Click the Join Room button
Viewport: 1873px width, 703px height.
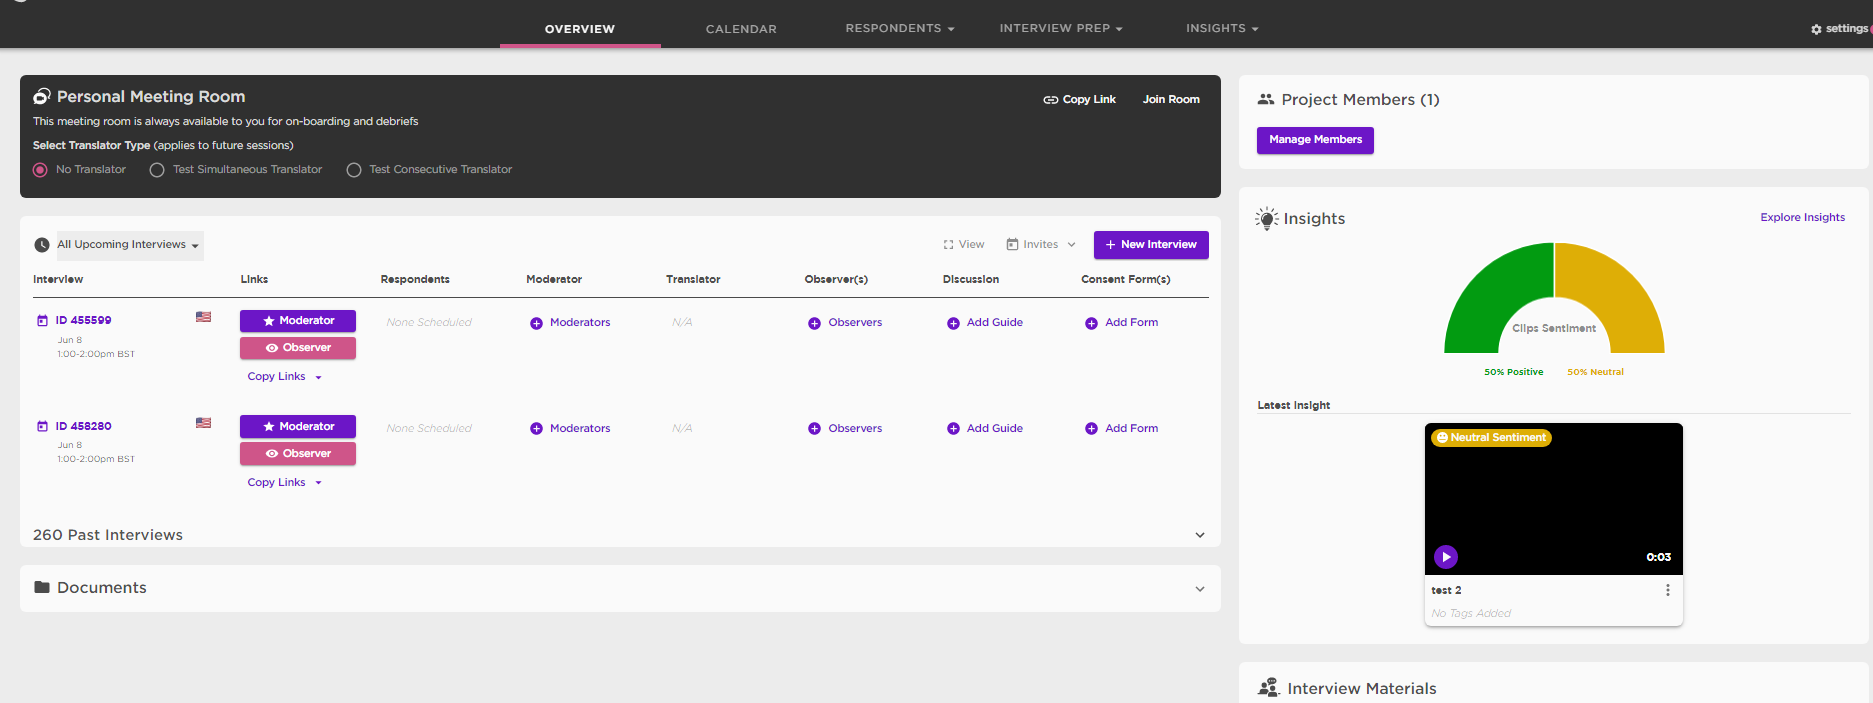tap(1171, 99)
